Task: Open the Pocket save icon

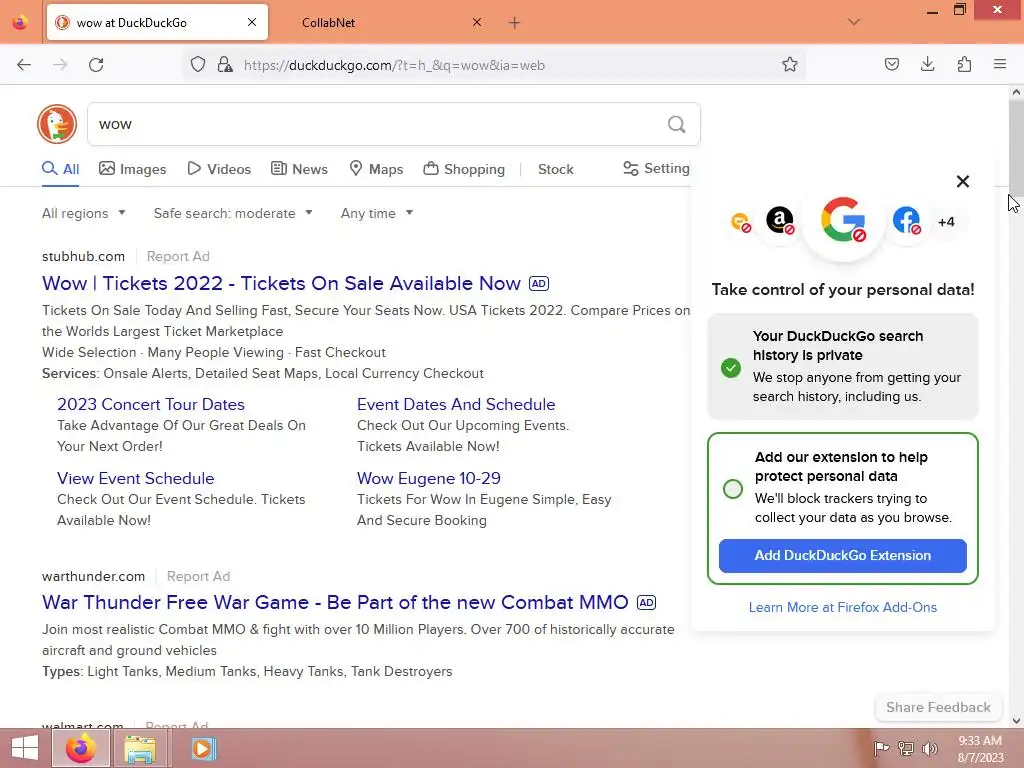Action: (x=891, y=65)
